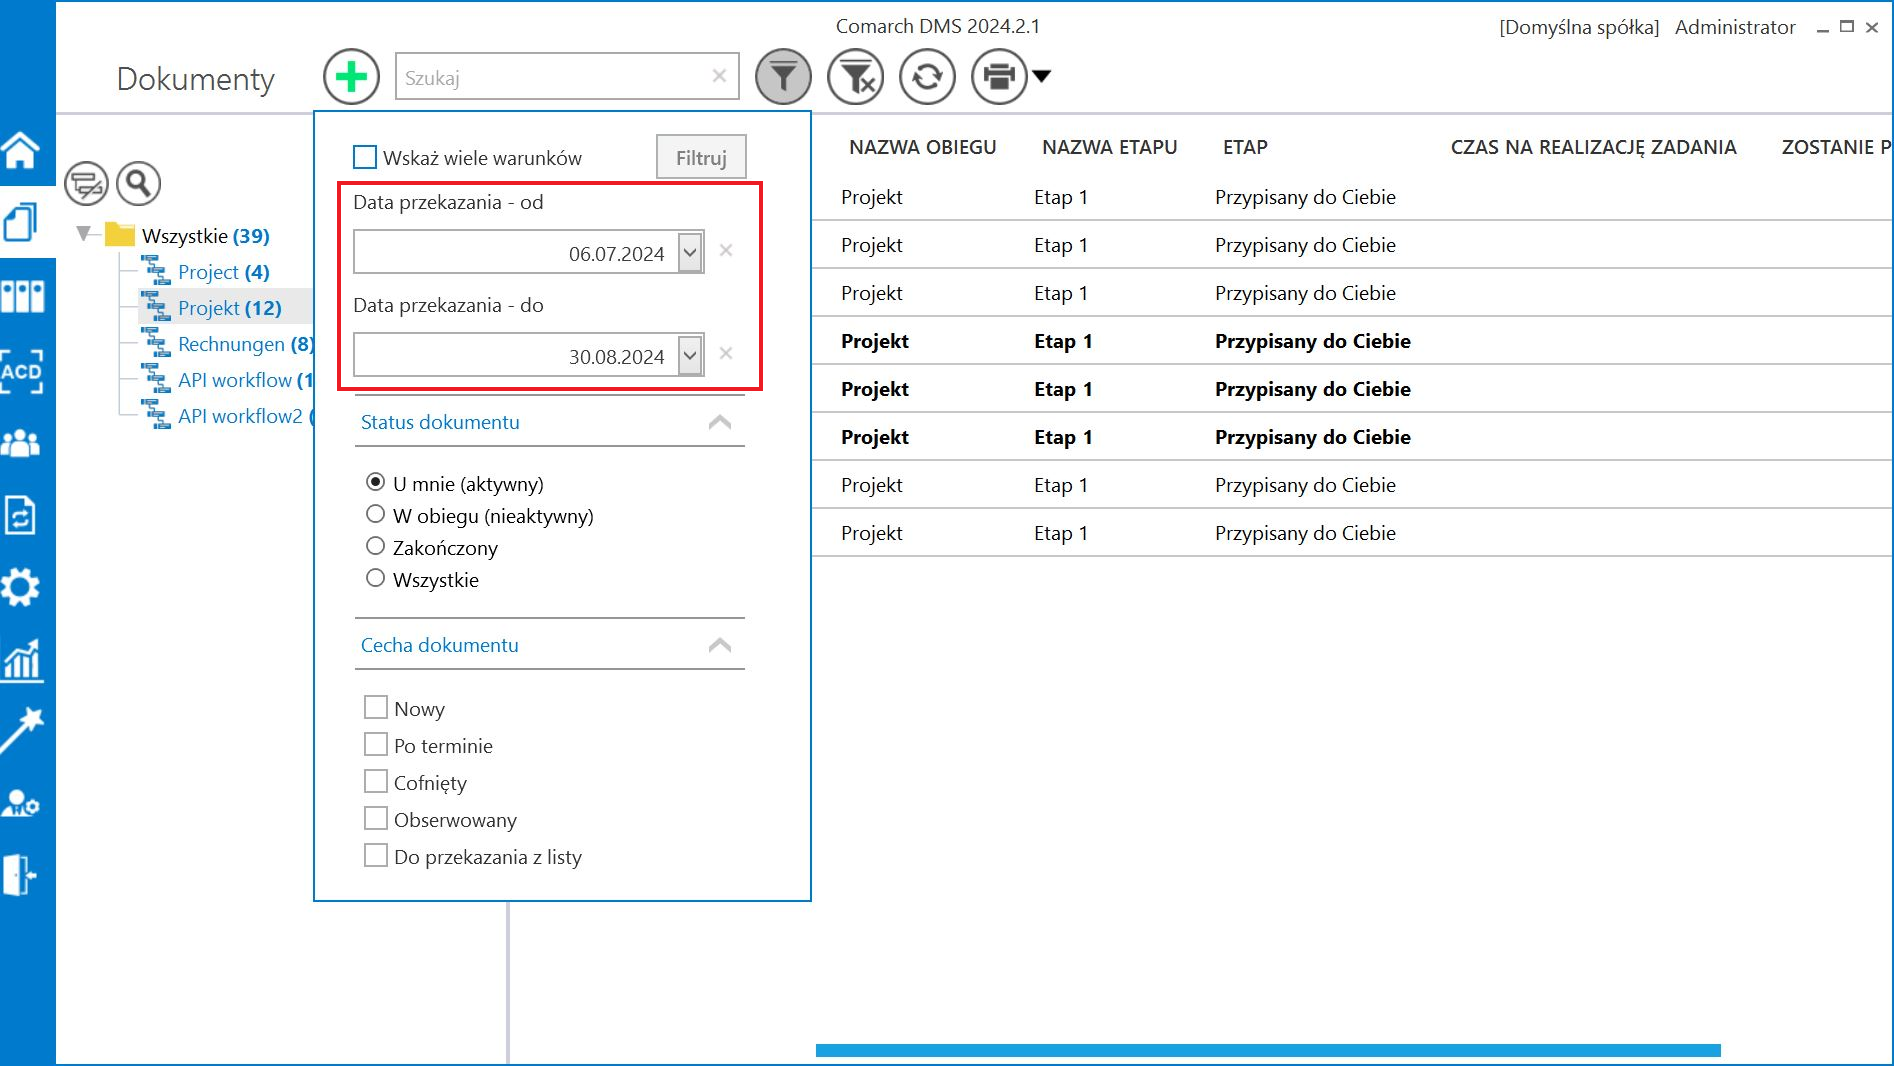
Task: Log out using door sidebar icon
Action: coord(19,875)
